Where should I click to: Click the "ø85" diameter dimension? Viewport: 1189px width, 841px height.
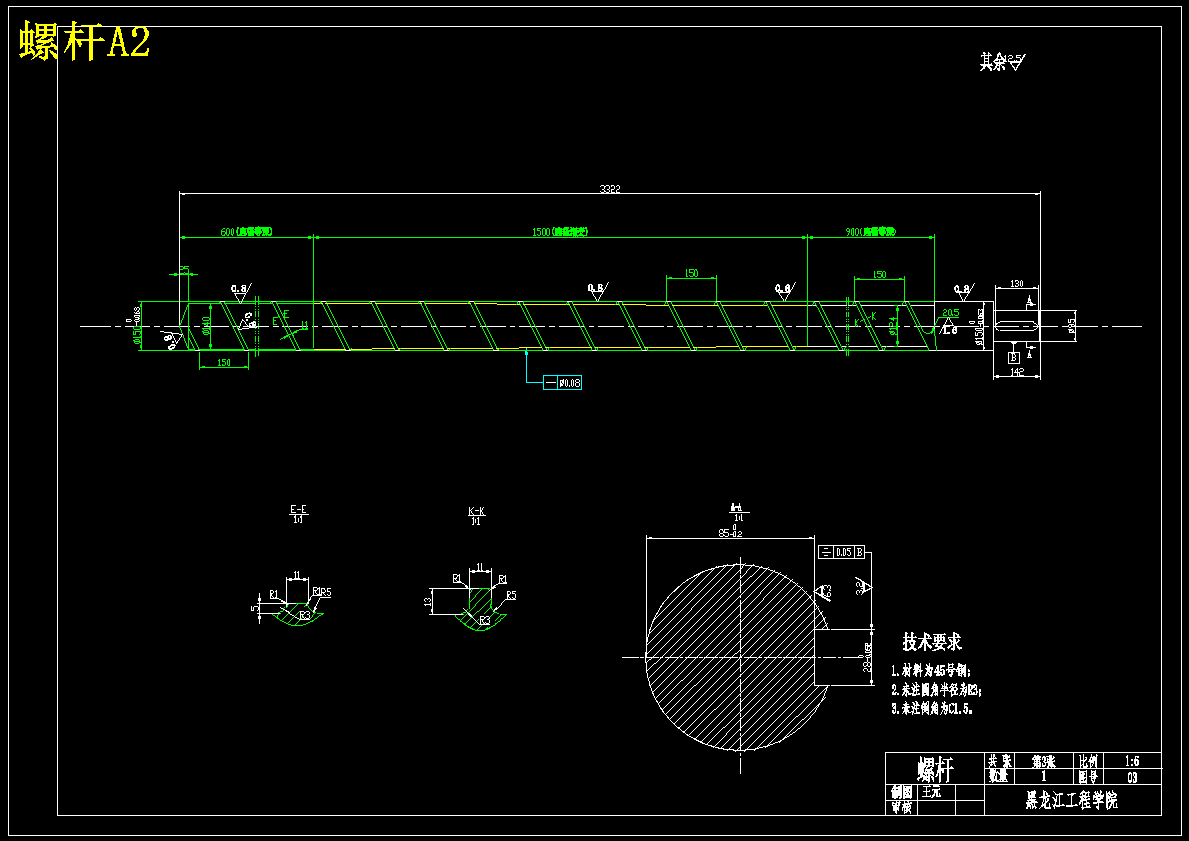click(1071, 326)
